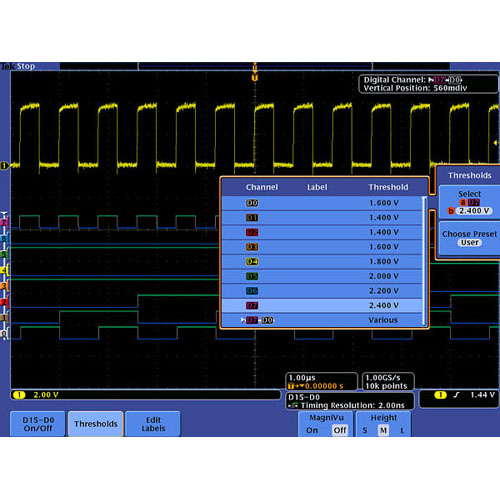Click the Timing Resolution 2.00ns readout
Image resolution: width=500 pixels, height=500 pixels.
click(352, 405)
